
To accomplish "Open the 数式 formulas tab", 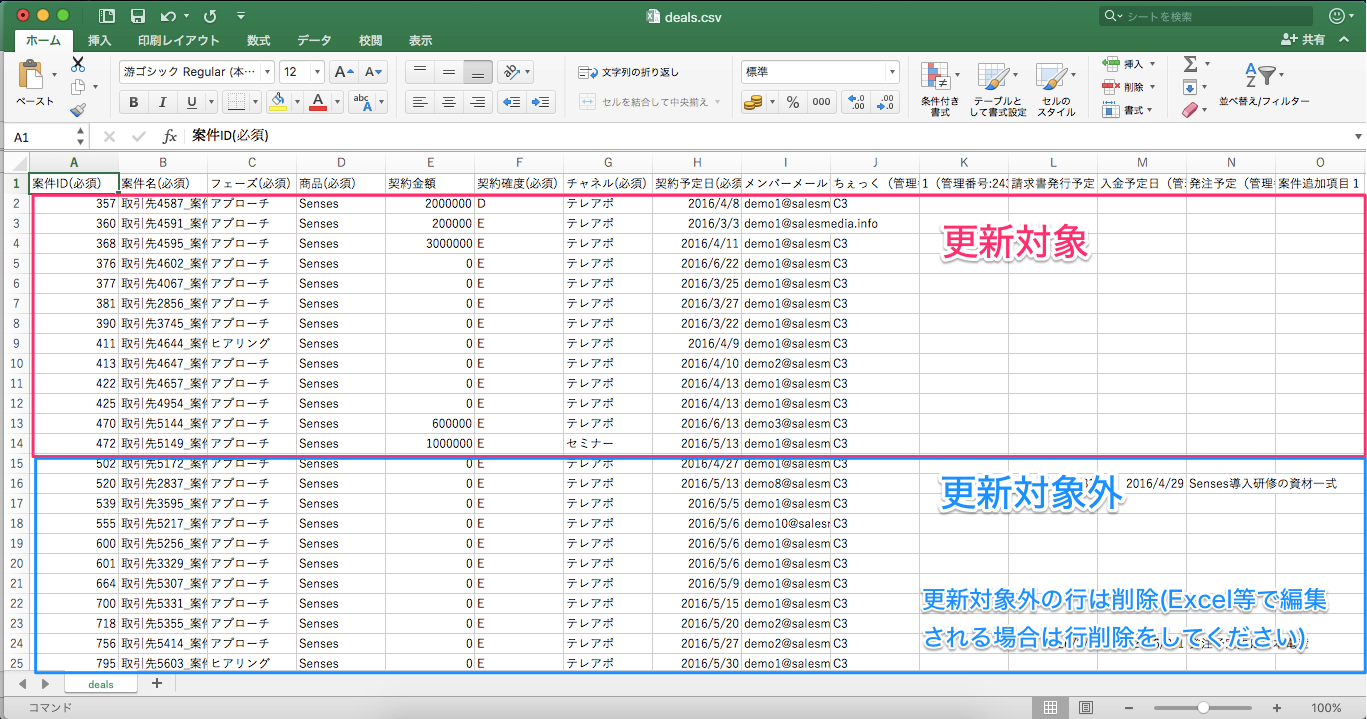I will click(258, 40).
